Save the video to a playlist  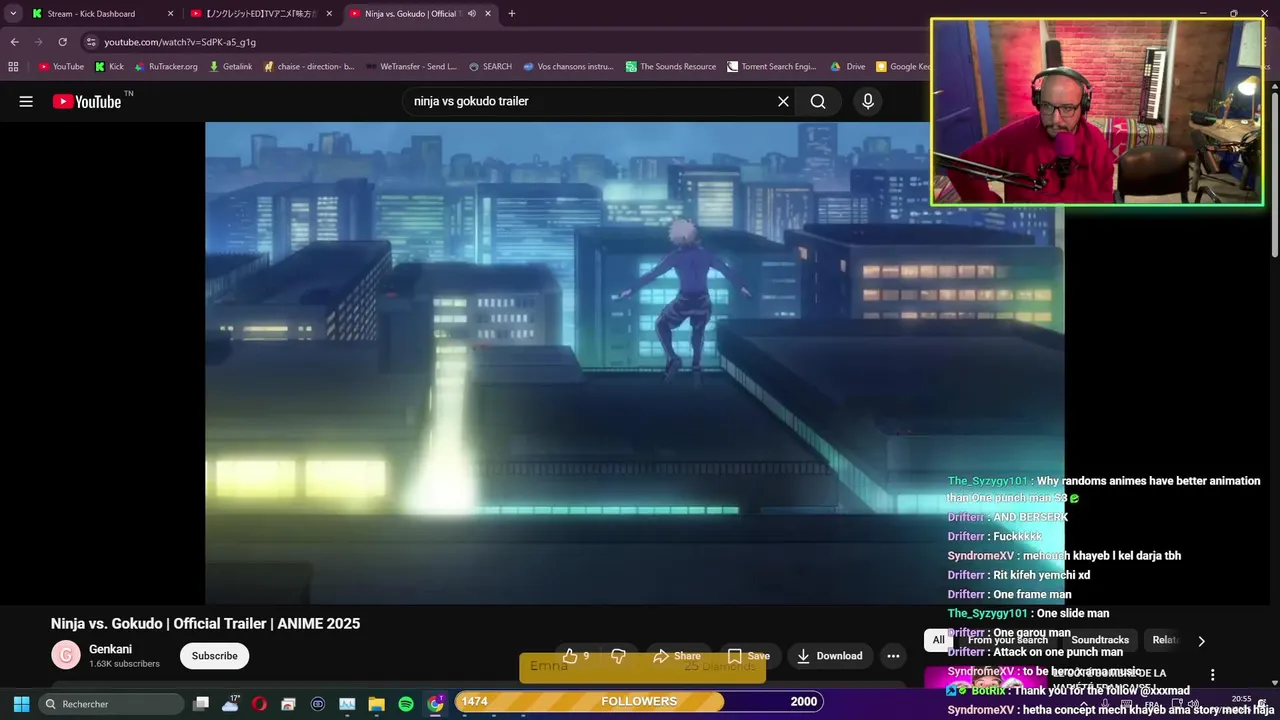click(x=748, y=656)
